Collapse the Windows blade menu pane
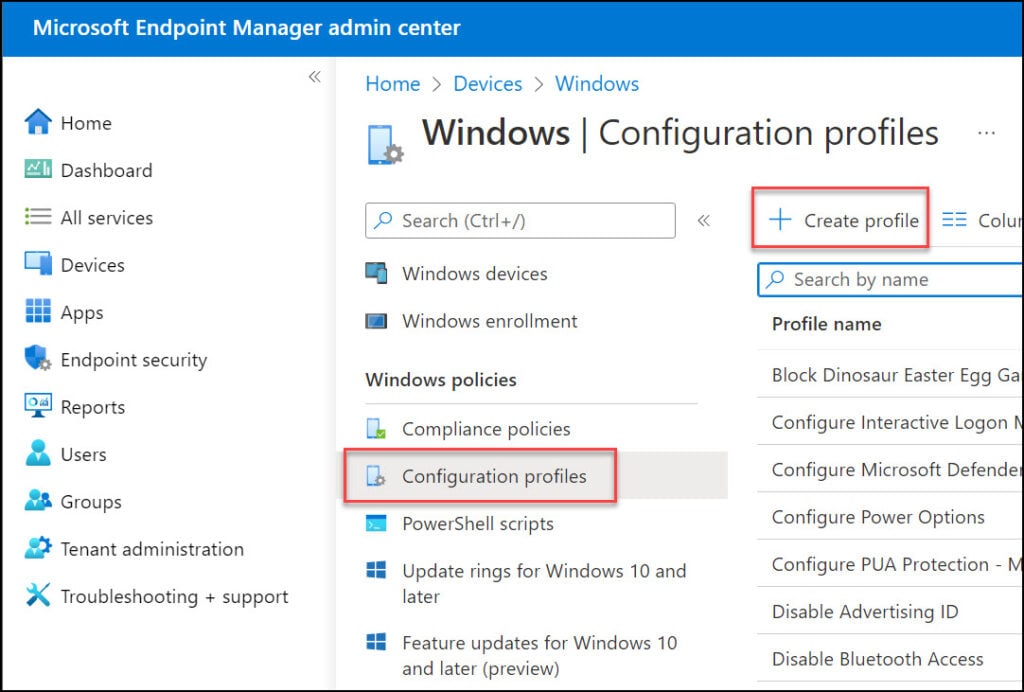Screen dimensions: 1024x692 [703, 220]
